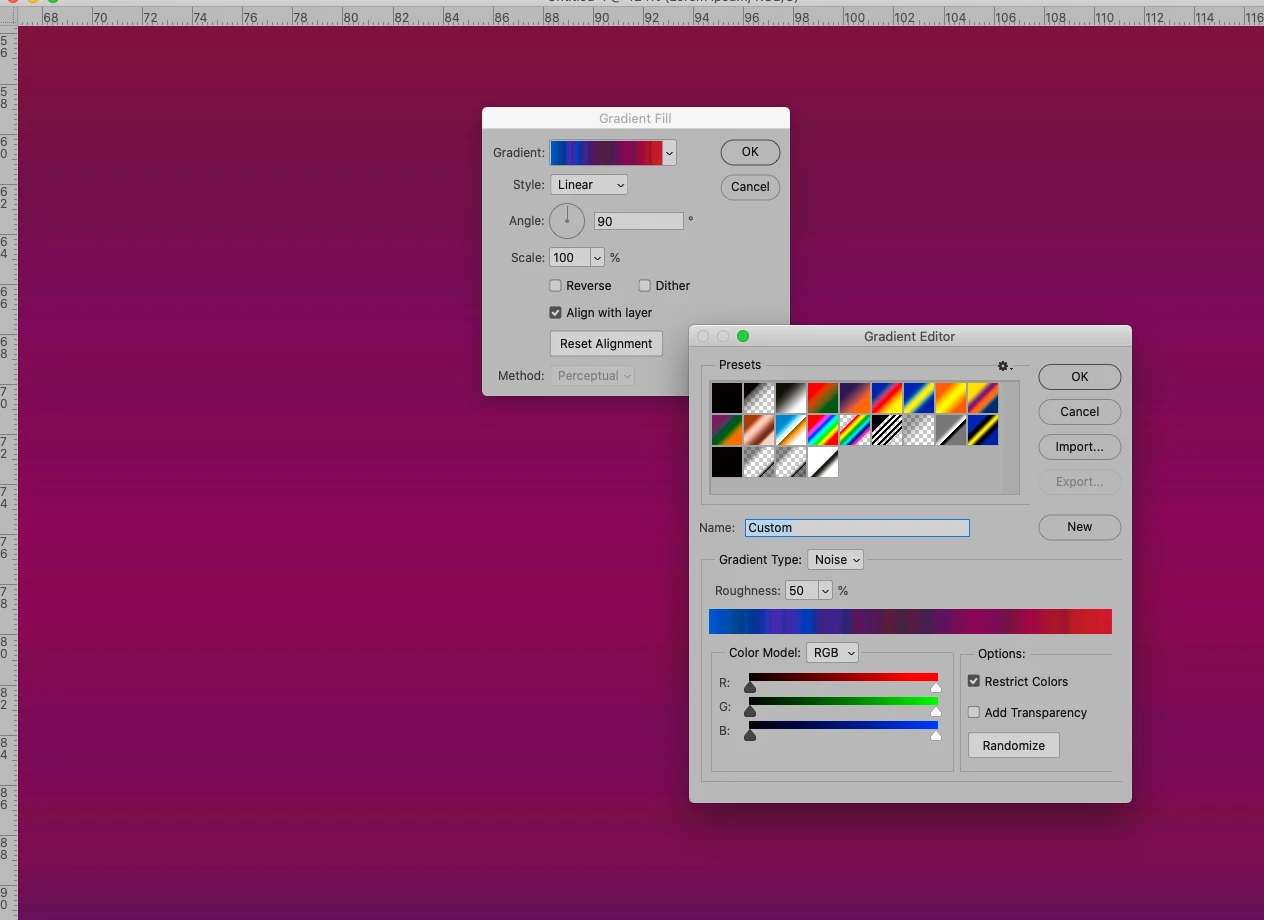
Task: Select the copper gradient preset
Action: [759, 430]
